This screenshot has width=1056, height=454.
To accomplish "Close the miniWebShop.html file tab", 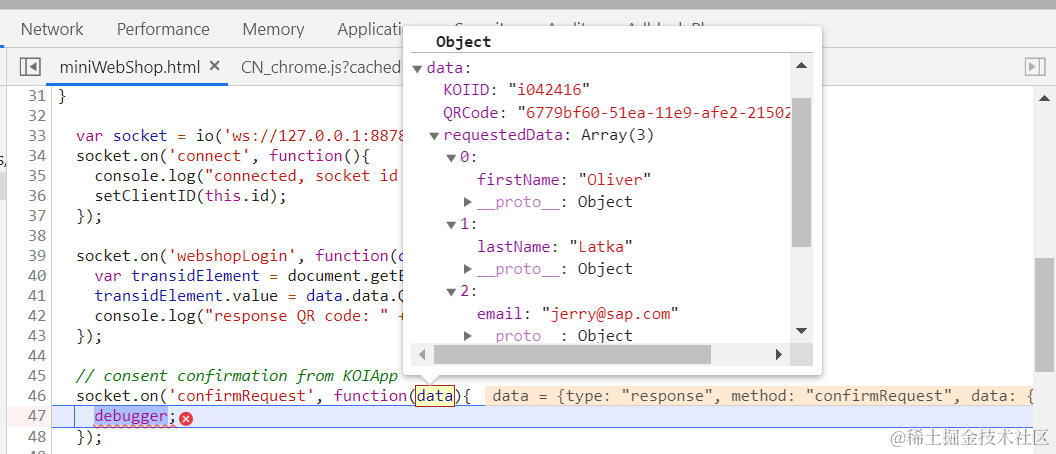I will point(215,66).
